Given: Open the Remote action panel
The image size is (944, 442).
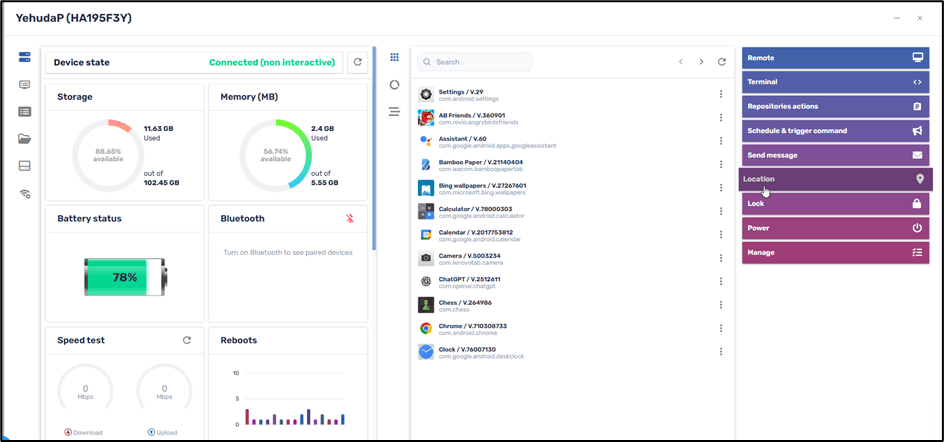Looking at the screenshot, I should [835, 58].
